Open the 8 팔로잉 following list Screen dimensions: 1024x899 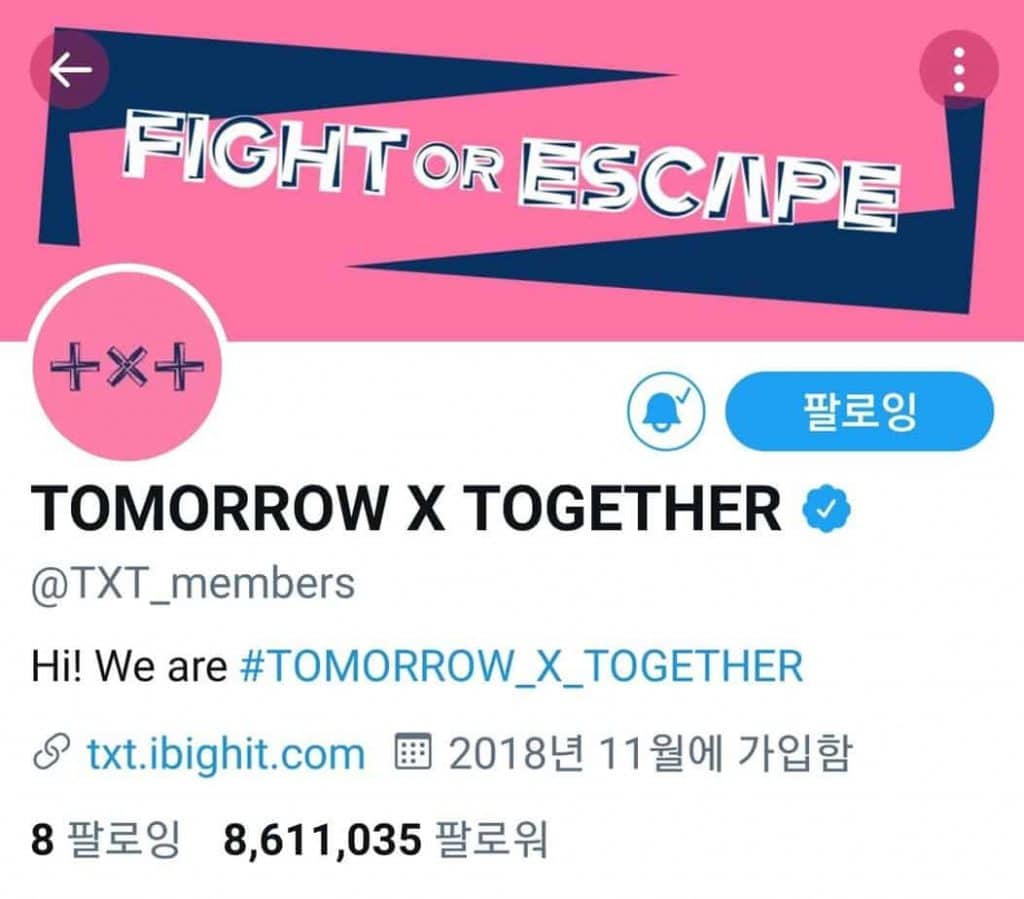pos(105,839)
